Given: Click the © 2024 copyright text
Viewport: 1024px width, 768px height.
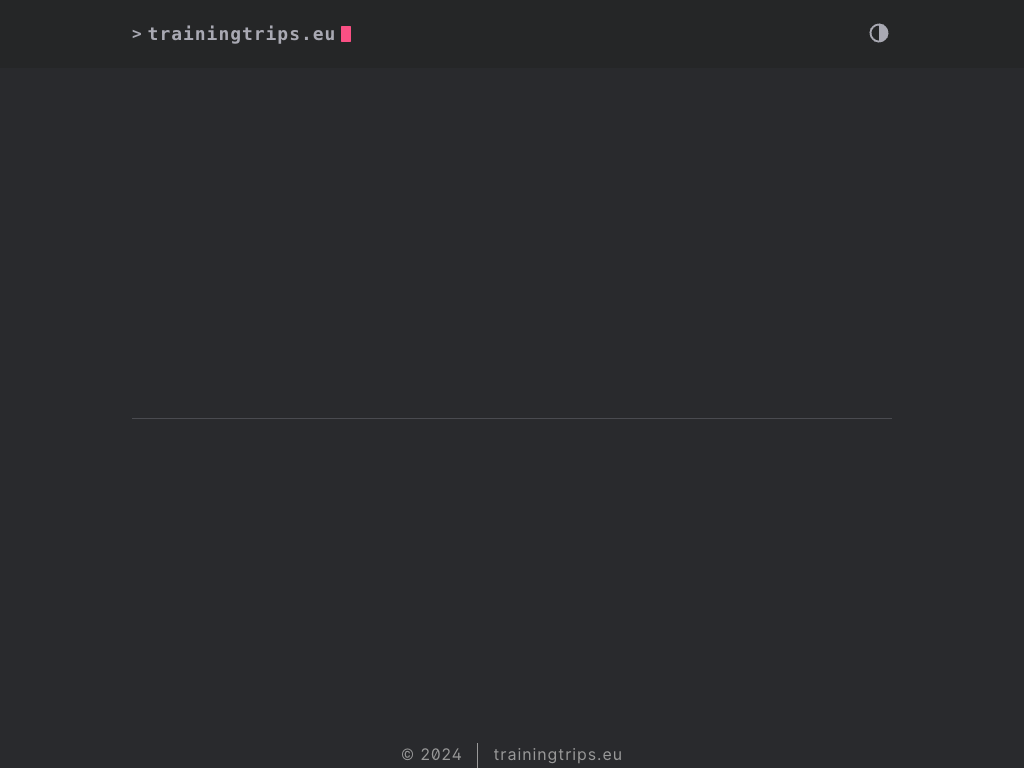Looking at the screenshot, I should (432, 754).
